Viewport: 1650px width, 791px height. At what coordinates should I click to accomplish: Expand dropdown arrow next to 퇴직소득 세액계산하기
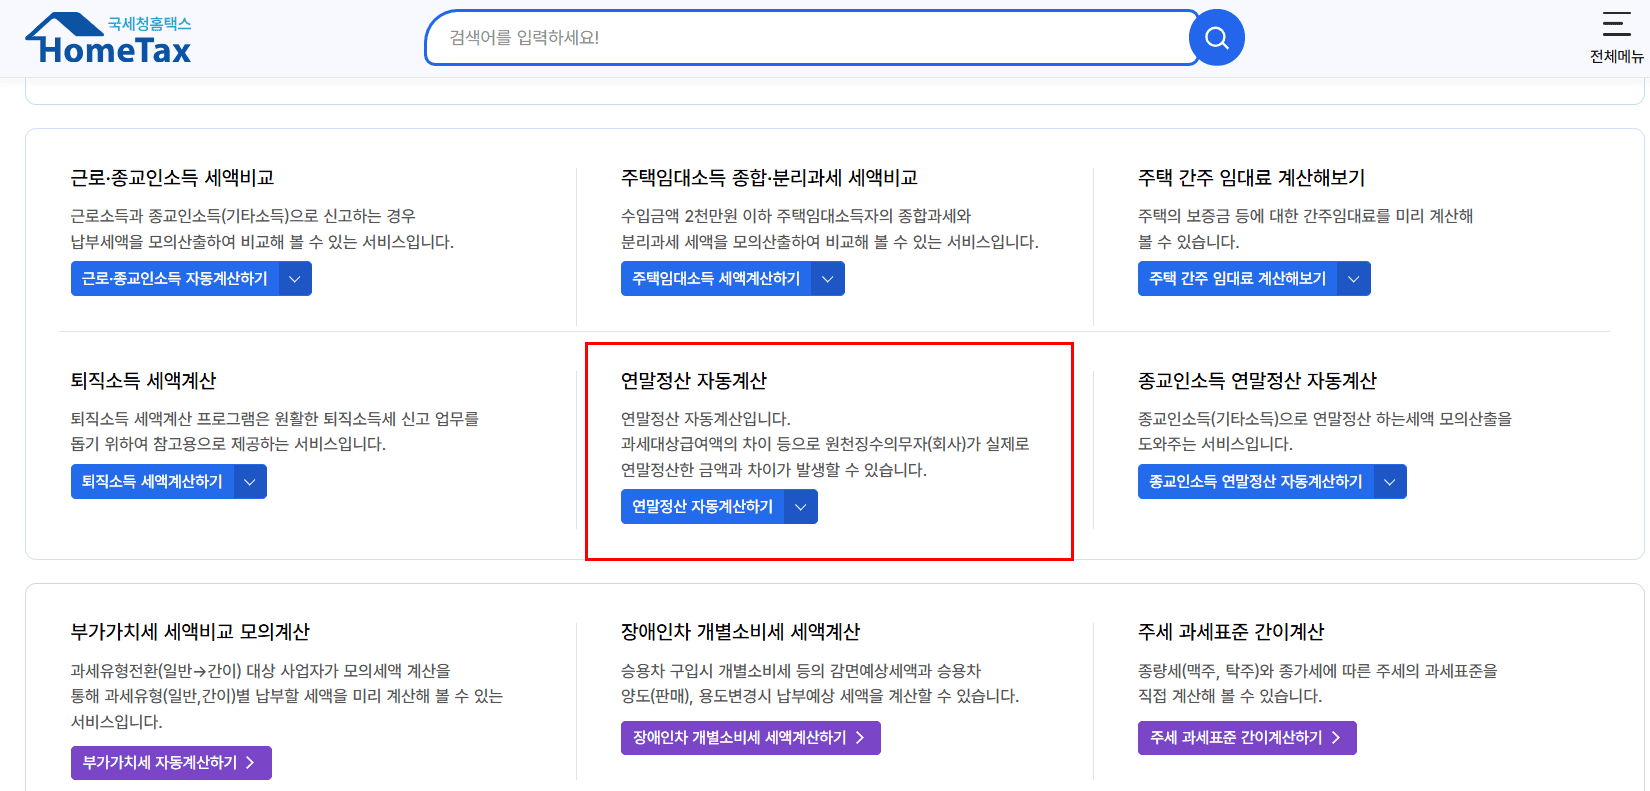coord(250,482)
